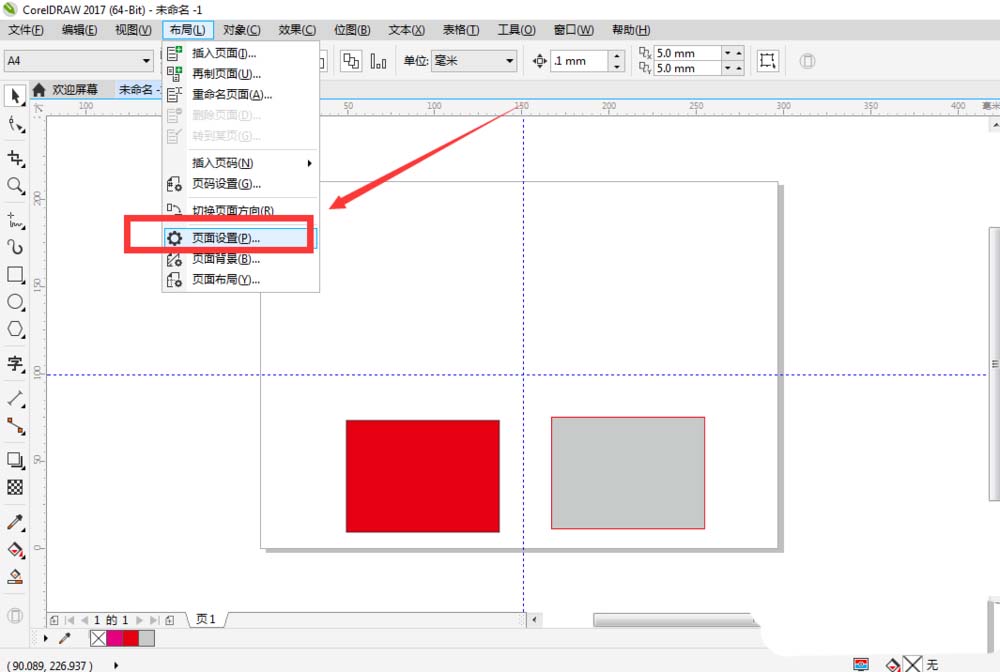Select the Rectangle tool
Screen dimensions: 1000x672
pos(15,275)
